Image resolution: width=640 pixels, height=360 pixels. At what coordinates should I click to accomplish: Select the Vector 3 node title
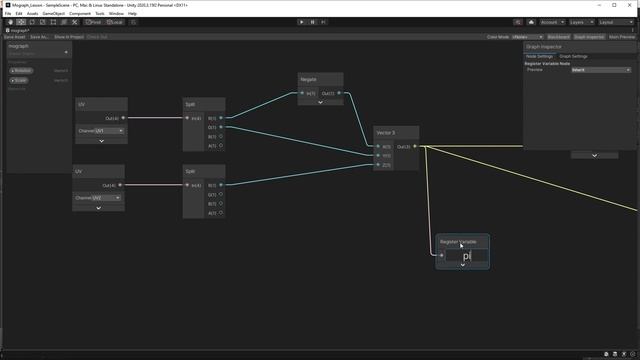pyautogui.click(x=386, y=133)
